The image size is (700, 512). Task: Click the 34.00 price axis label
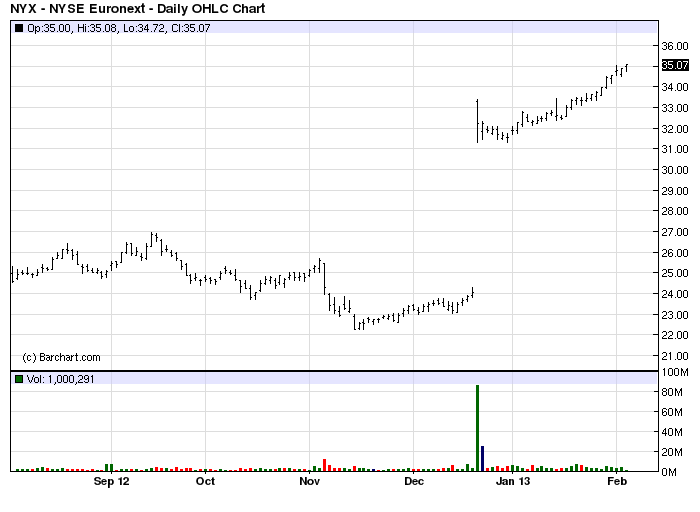675,87
